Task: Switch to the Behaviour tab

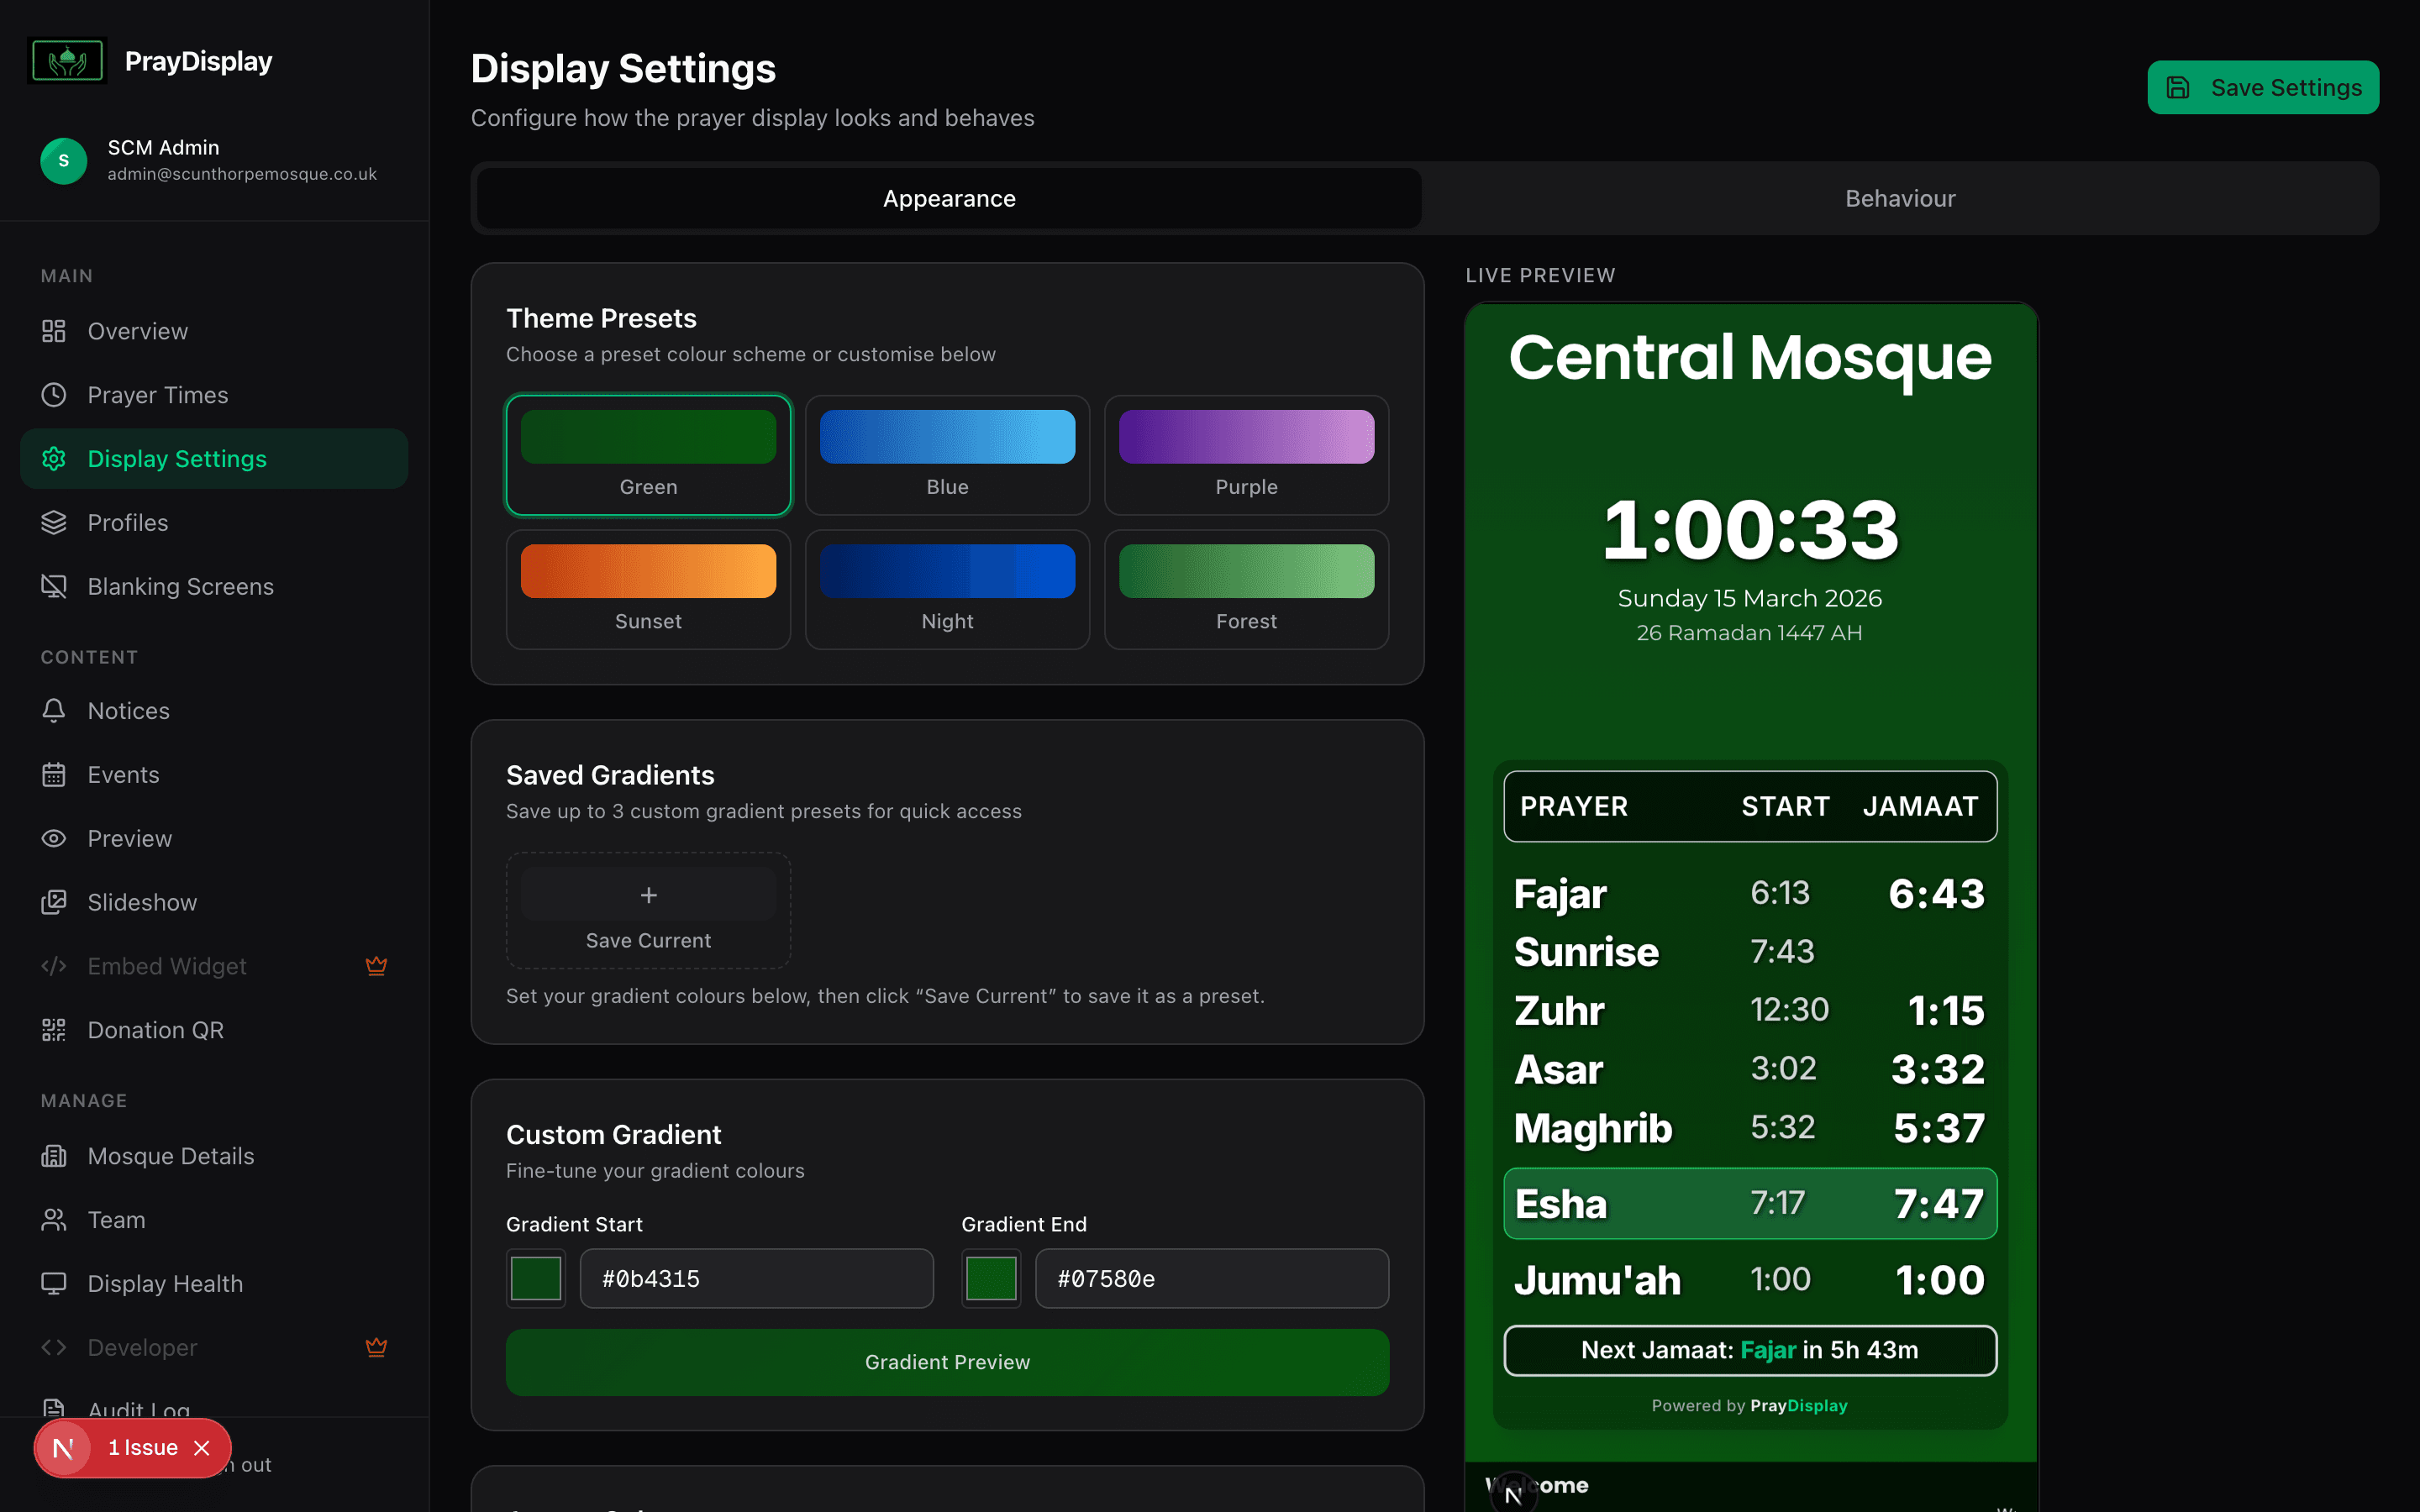Action: coord(1899,198)
